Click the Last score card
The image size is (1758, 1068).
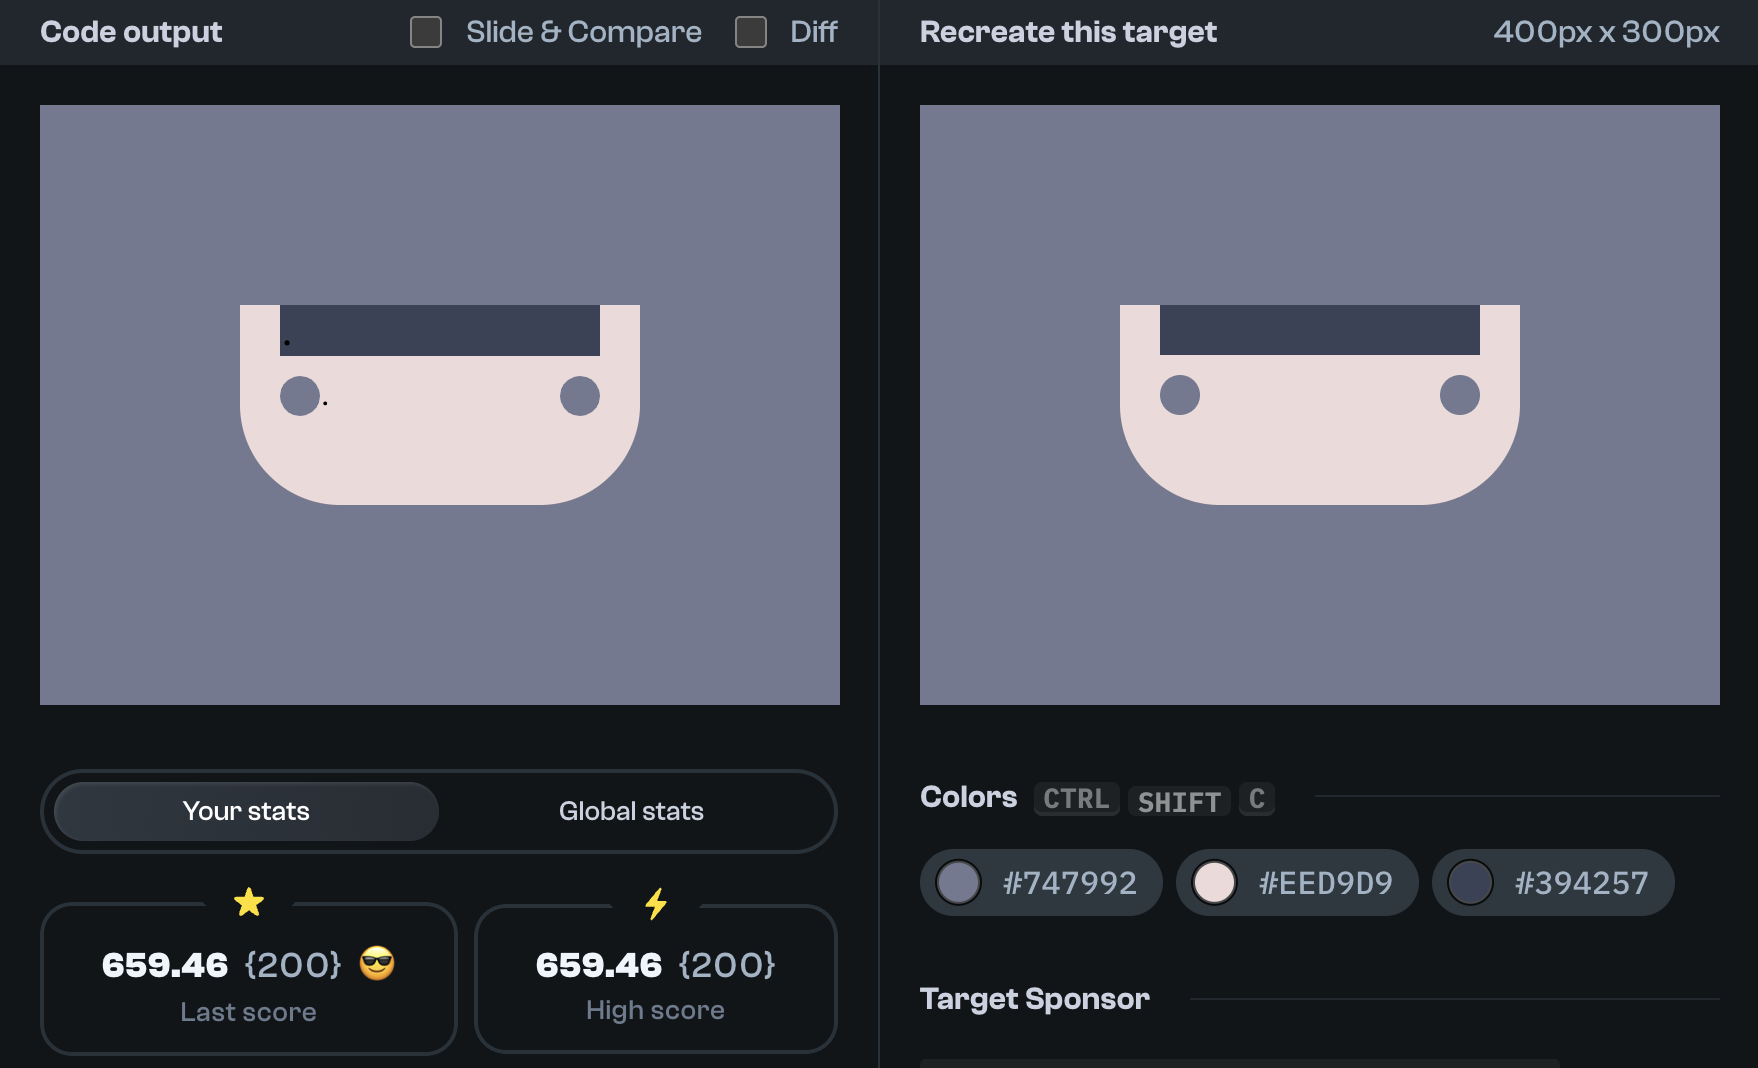(248, 979)
